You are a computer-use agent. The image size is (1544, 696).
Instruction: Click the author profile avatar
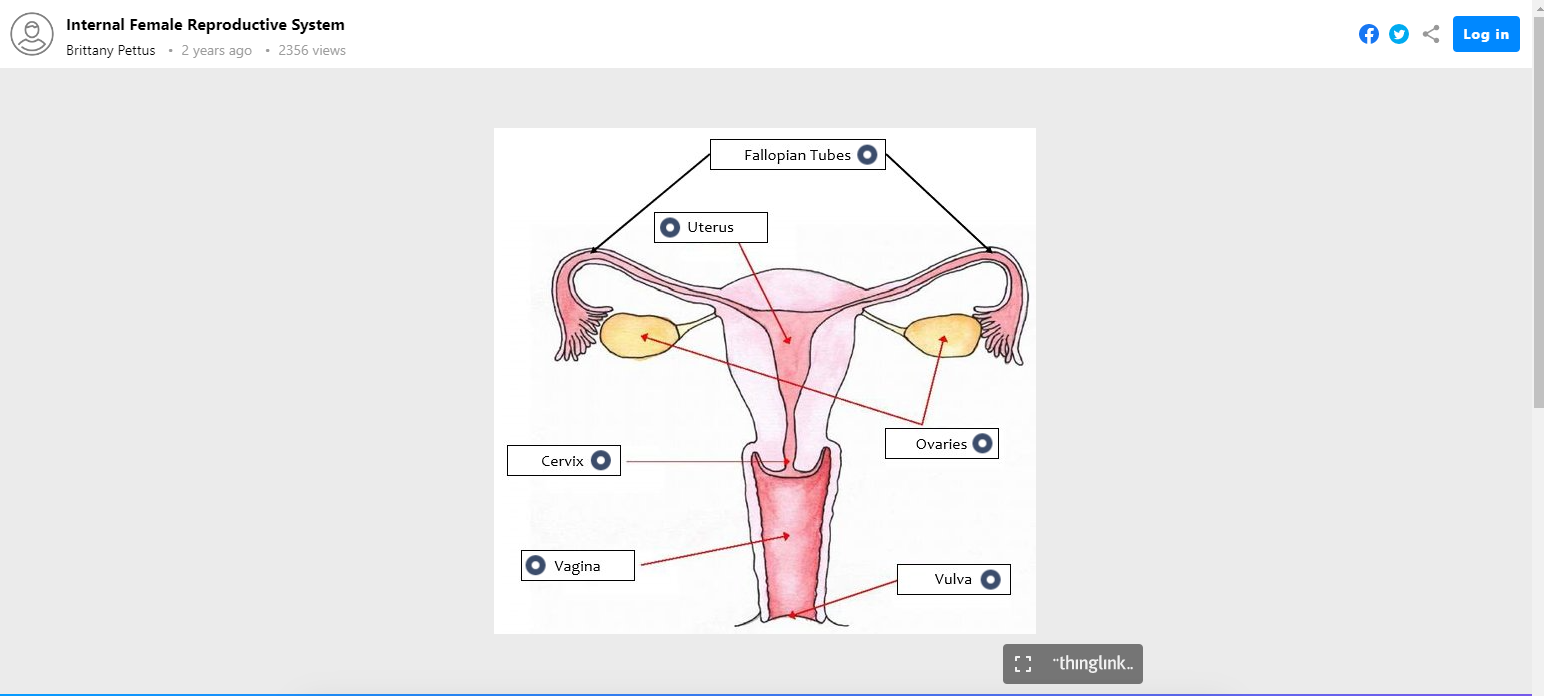coord(32,34)
